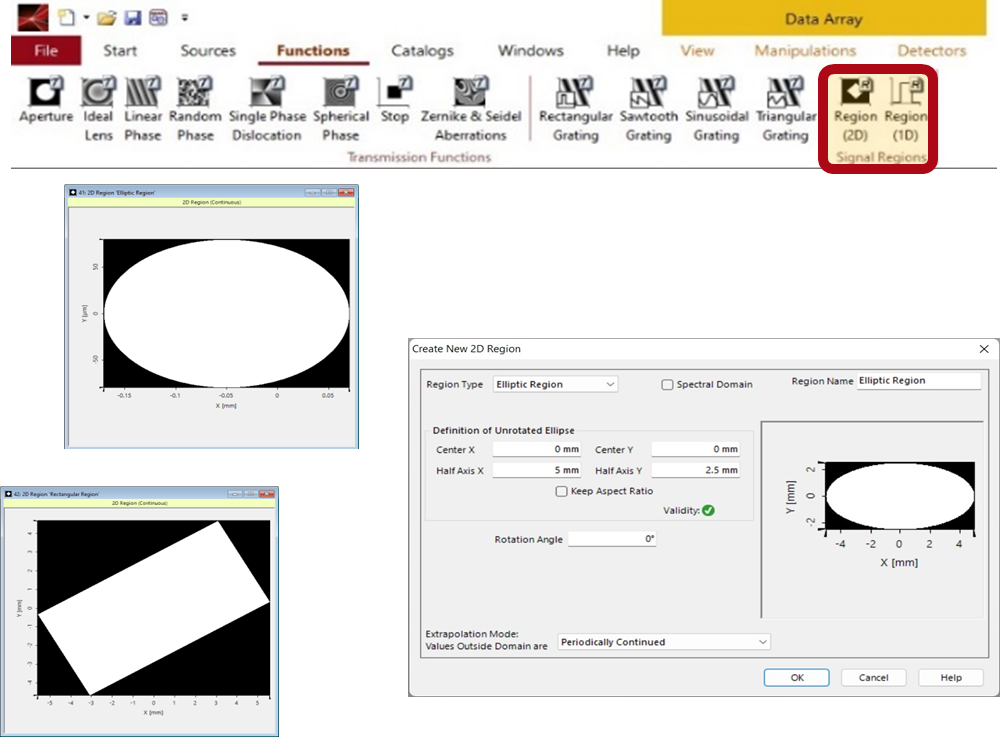Open the Region Type dropdown
Viewport: 1000px width, 737px height.
(x=555, y=384)
